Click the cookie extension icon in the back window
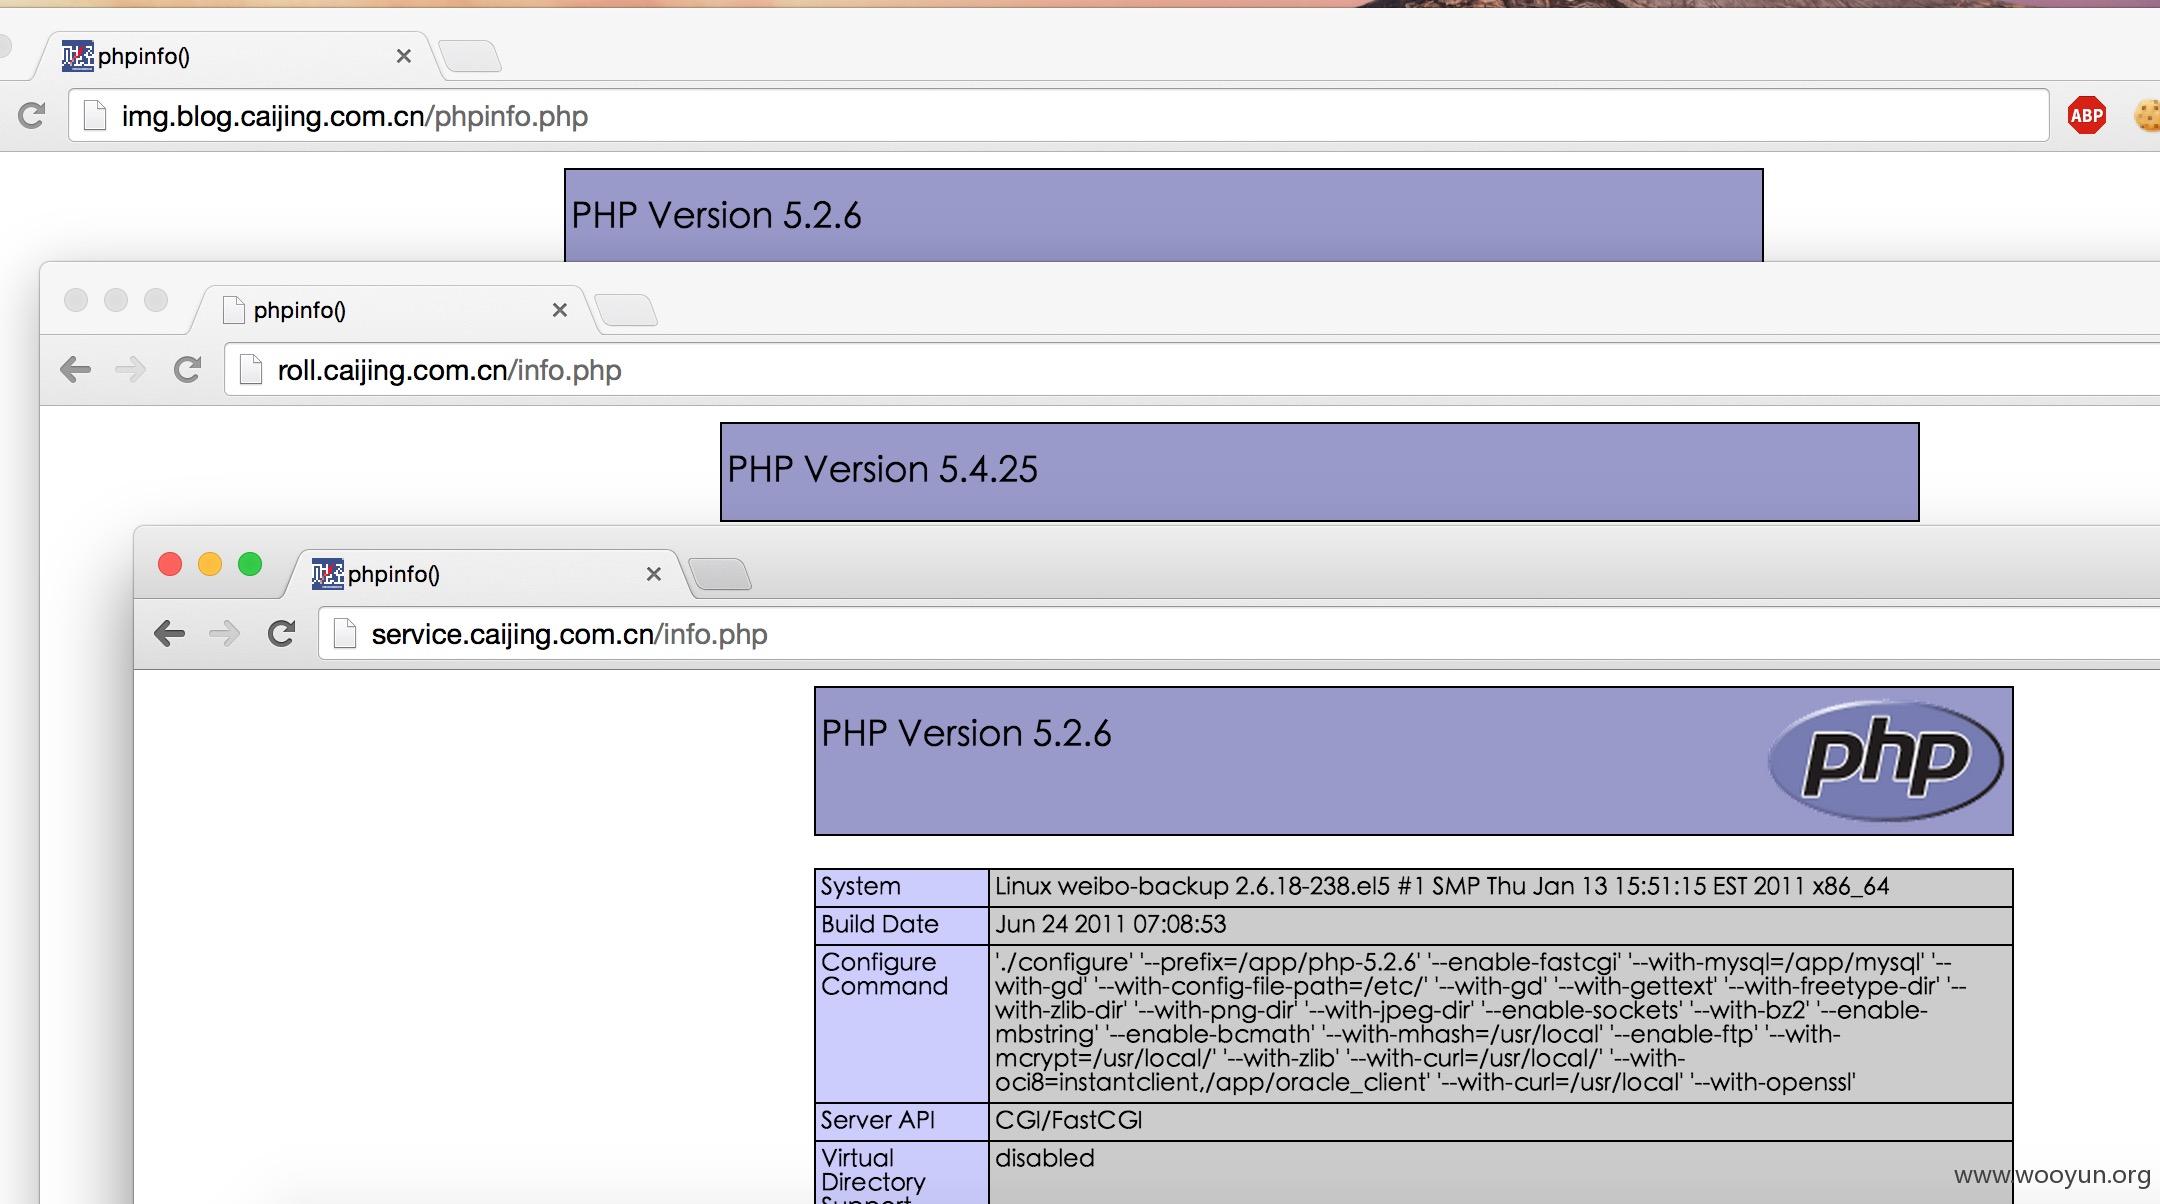The image size is (2160, 1204). pyautogui.click(x=2147, y=116)
